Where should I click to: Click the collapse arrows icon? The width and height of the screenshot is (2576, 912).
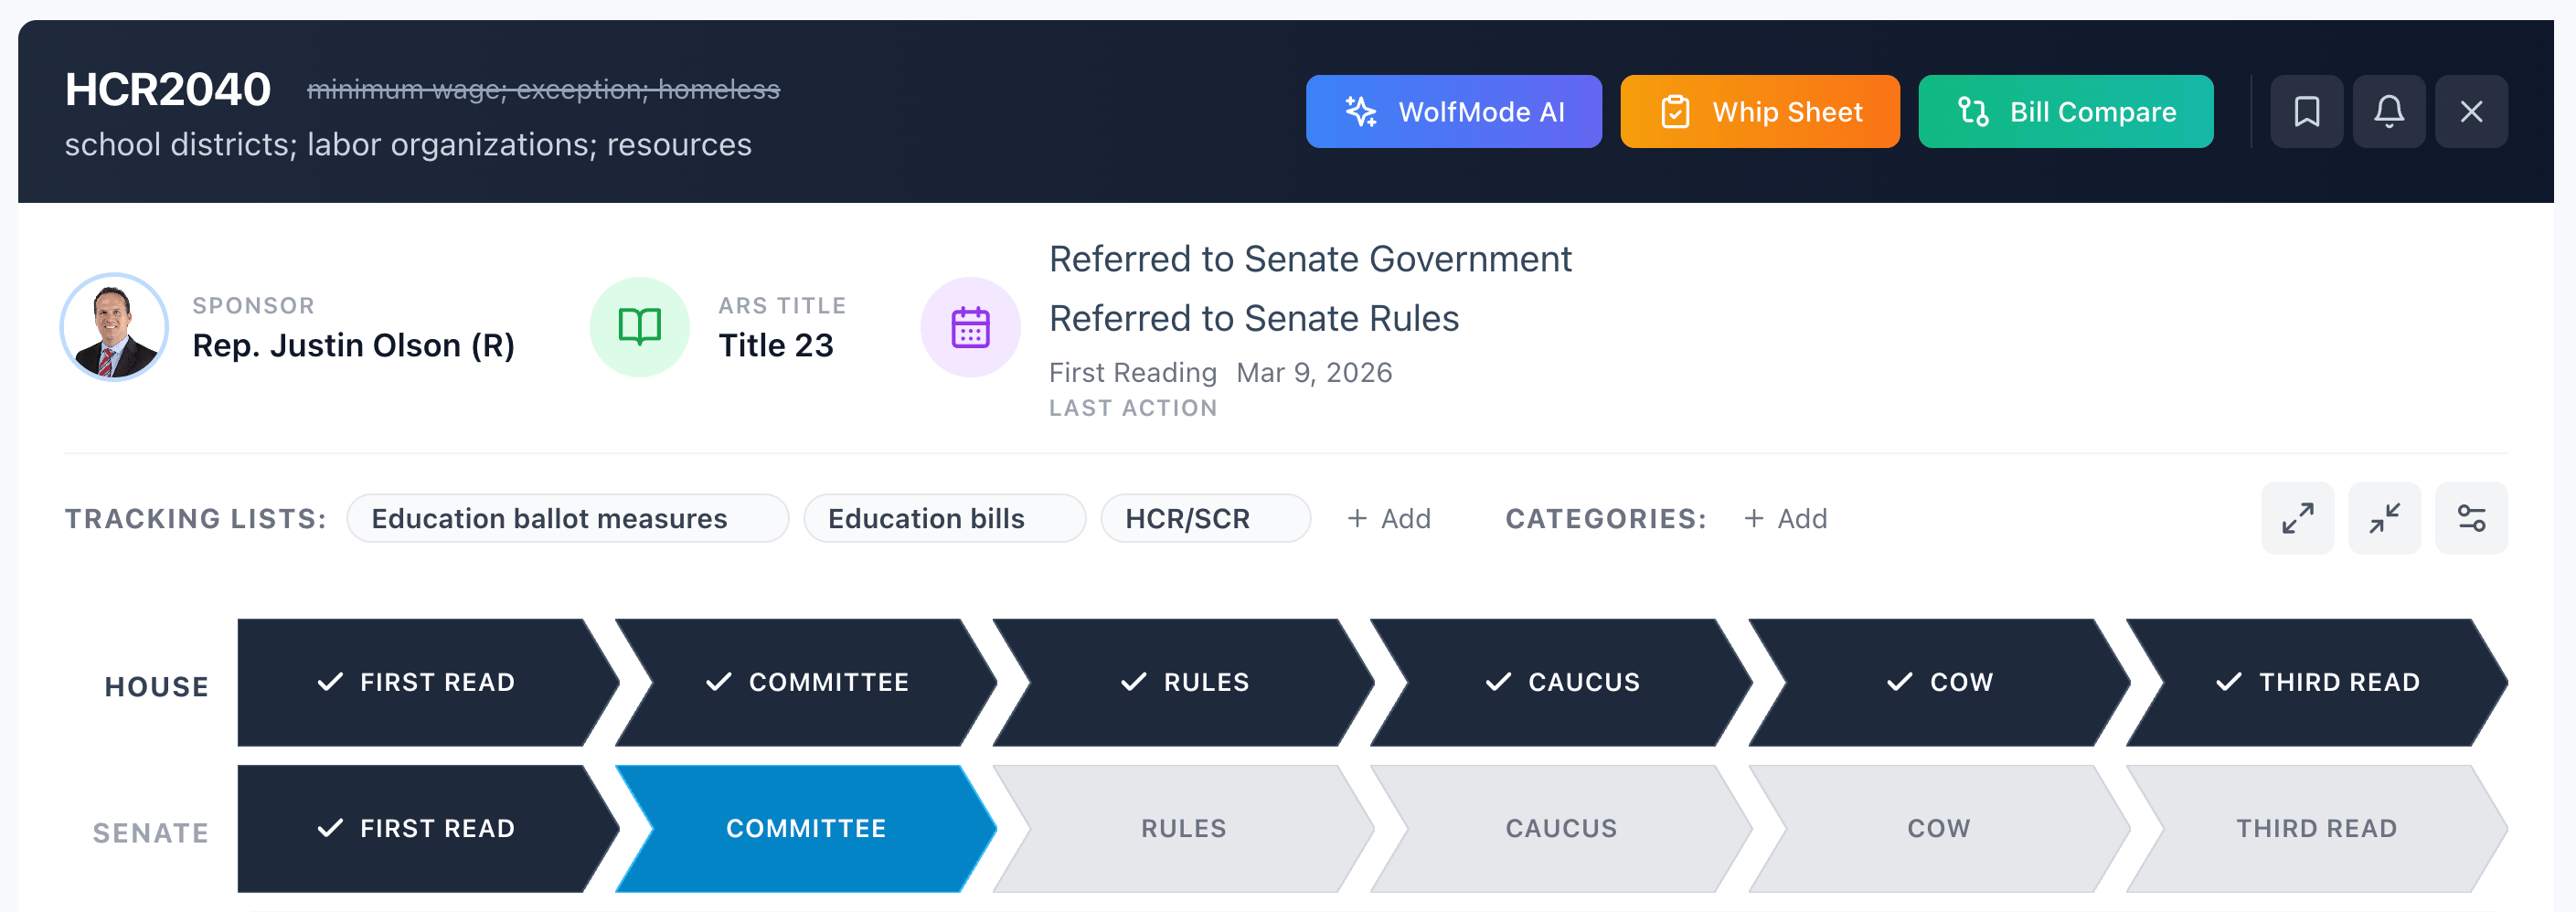pos(2384,518)
